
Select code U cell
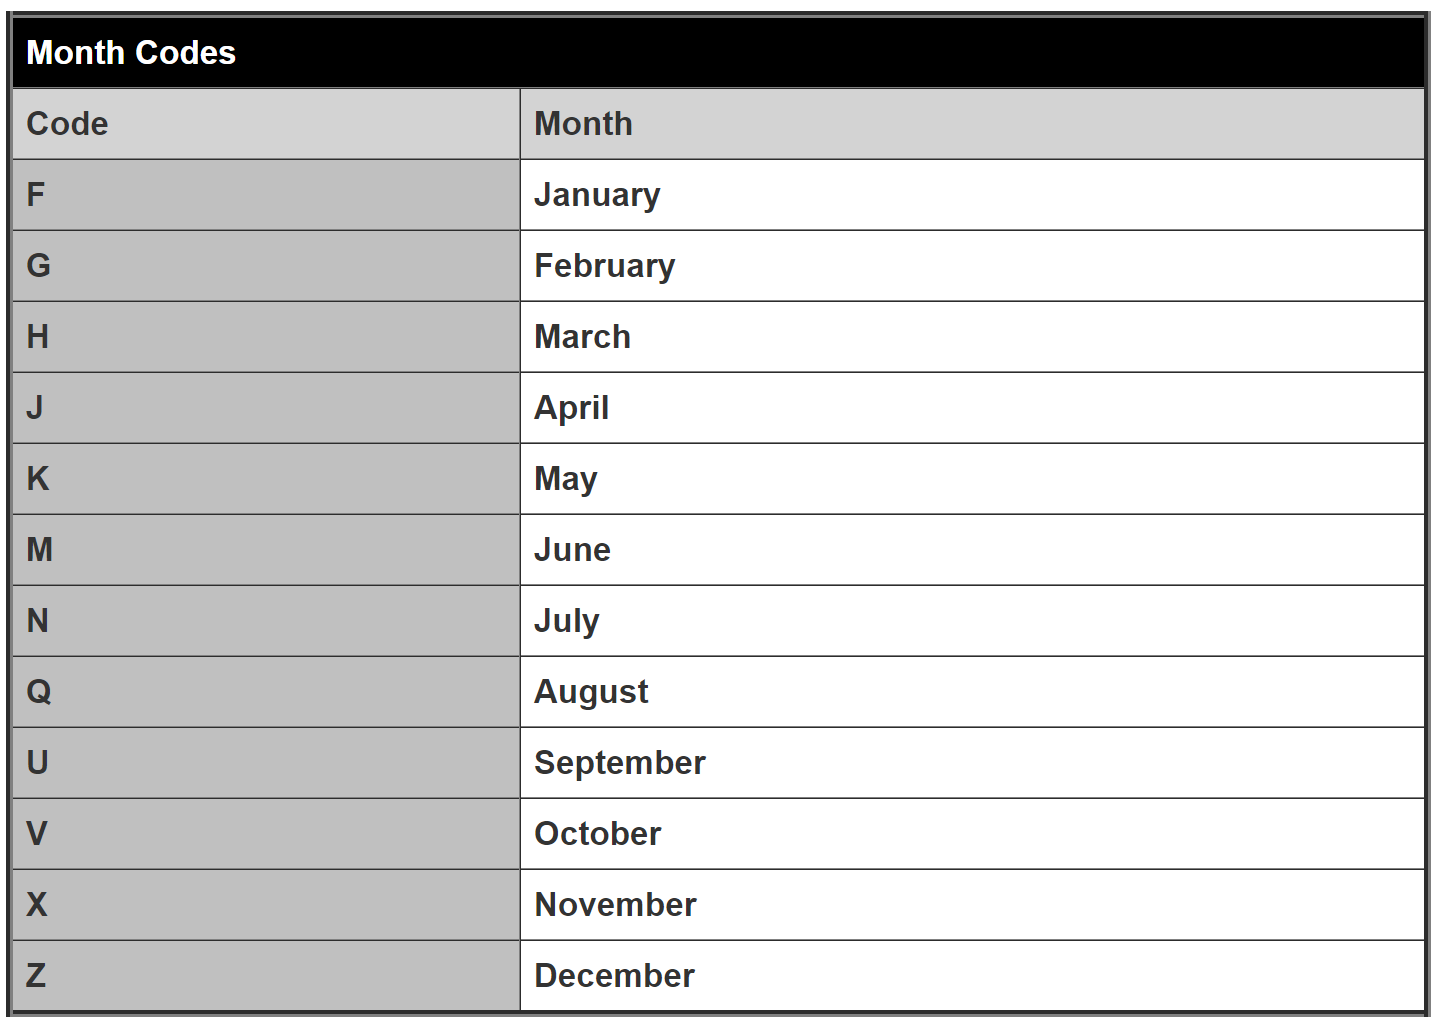click(x=38, y=763)
